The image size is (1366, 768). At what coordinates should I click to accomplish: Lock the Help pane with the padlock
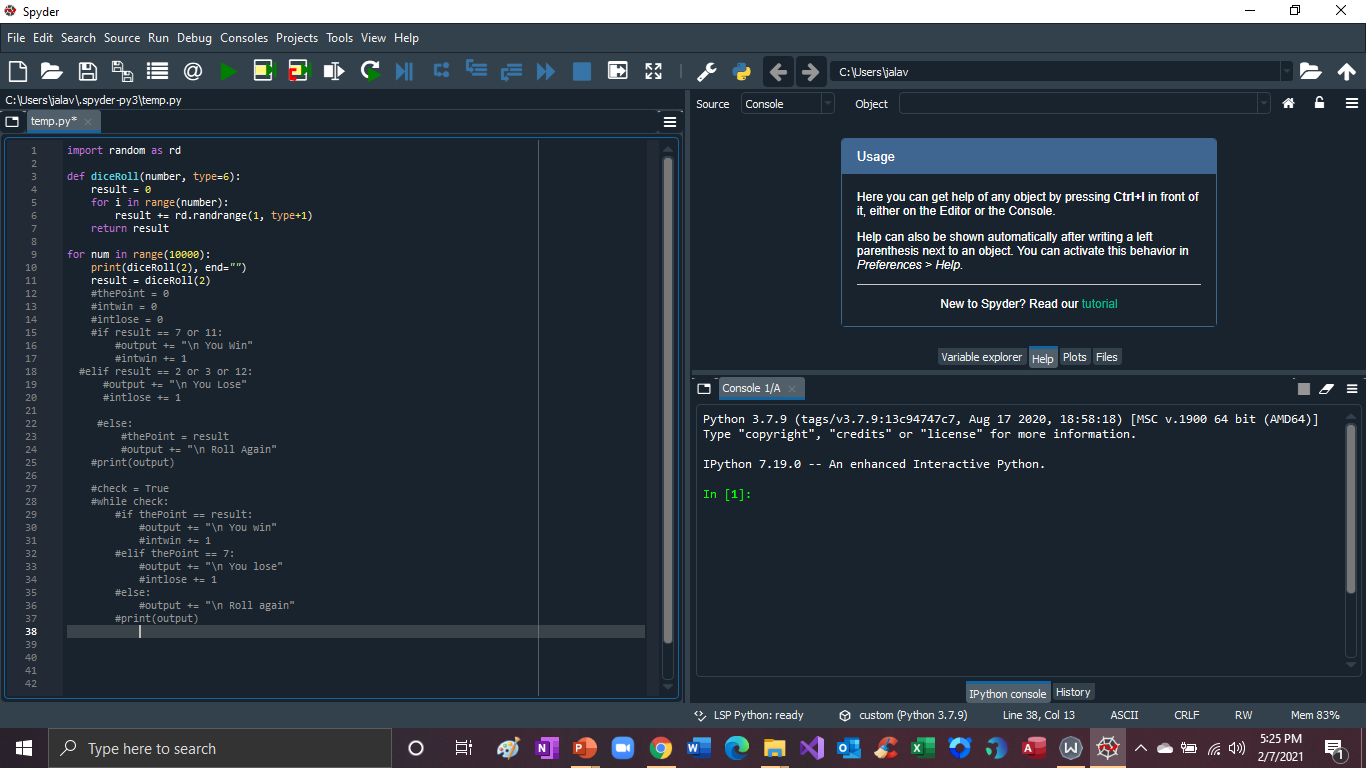point(1320,103)
